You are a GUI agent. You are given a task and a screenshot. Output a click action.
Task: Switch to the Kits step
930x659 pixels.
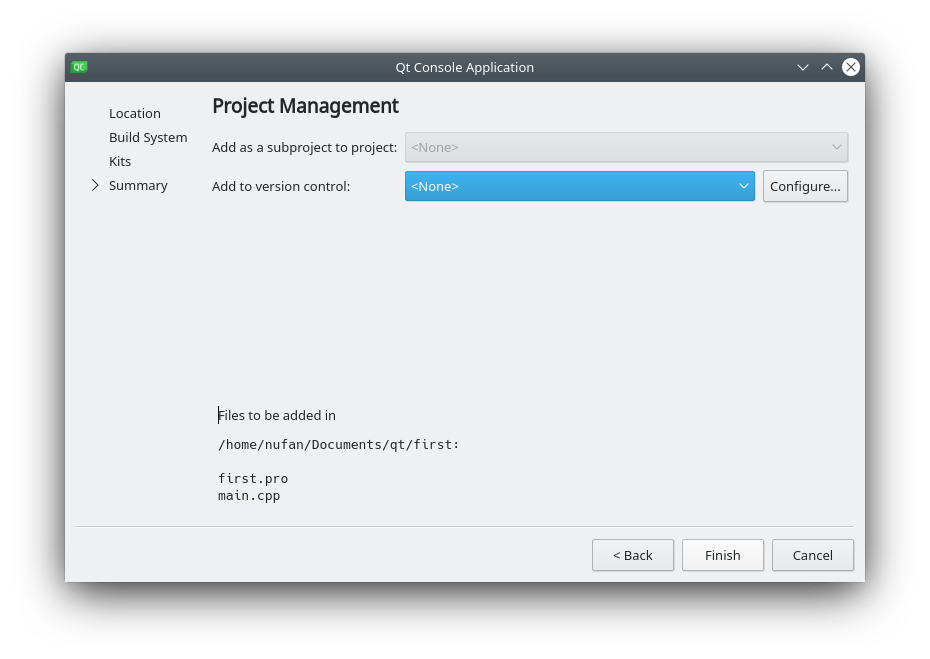120,161
